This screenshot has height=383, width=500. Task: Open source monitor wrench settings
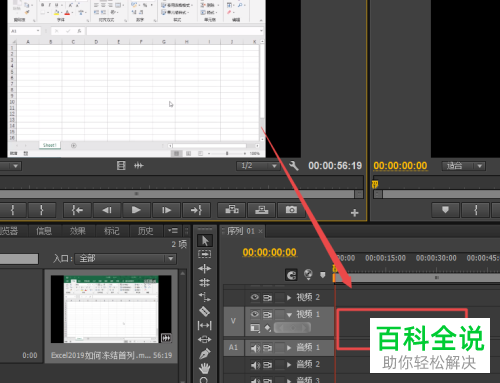pos(294,166)
